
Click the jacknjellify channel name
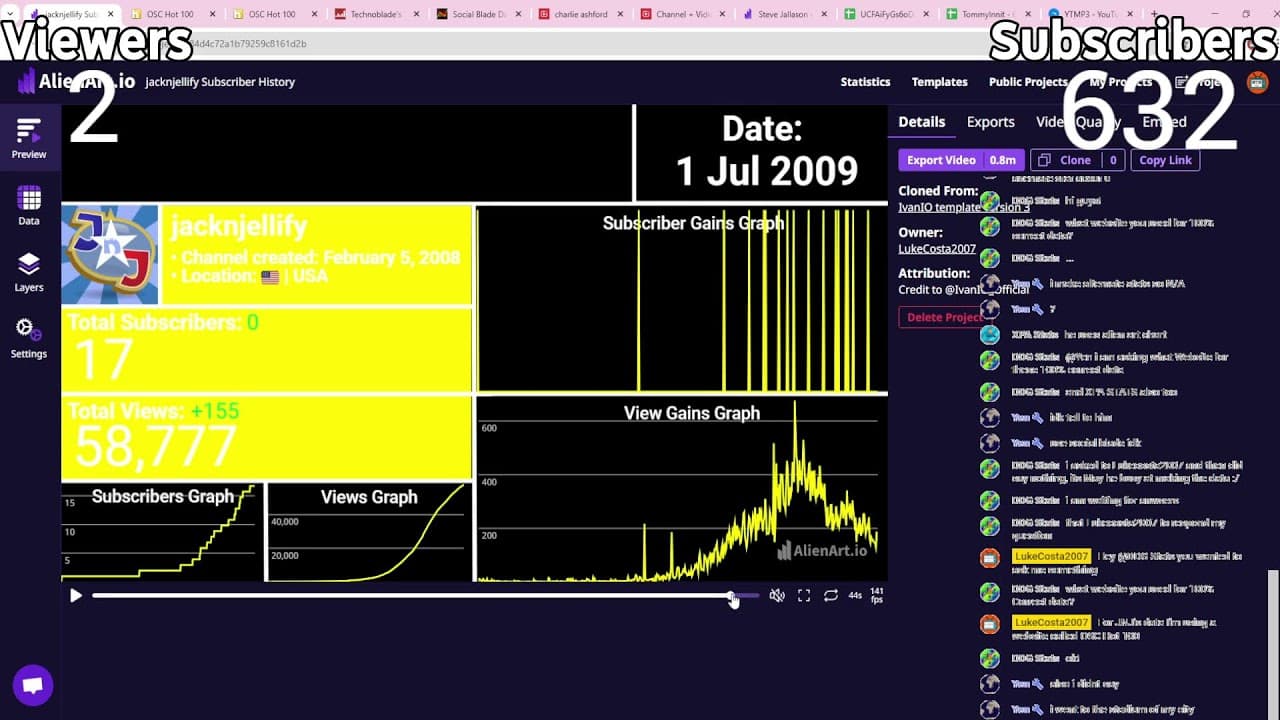tap(239, 226)
